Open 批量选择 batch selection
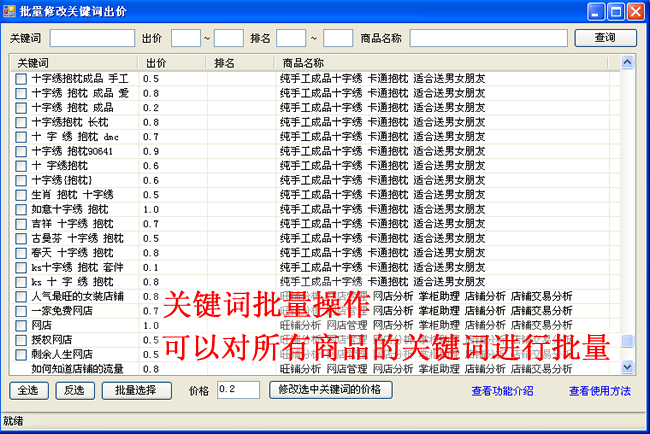650x434 pixels. pos(135,390)
